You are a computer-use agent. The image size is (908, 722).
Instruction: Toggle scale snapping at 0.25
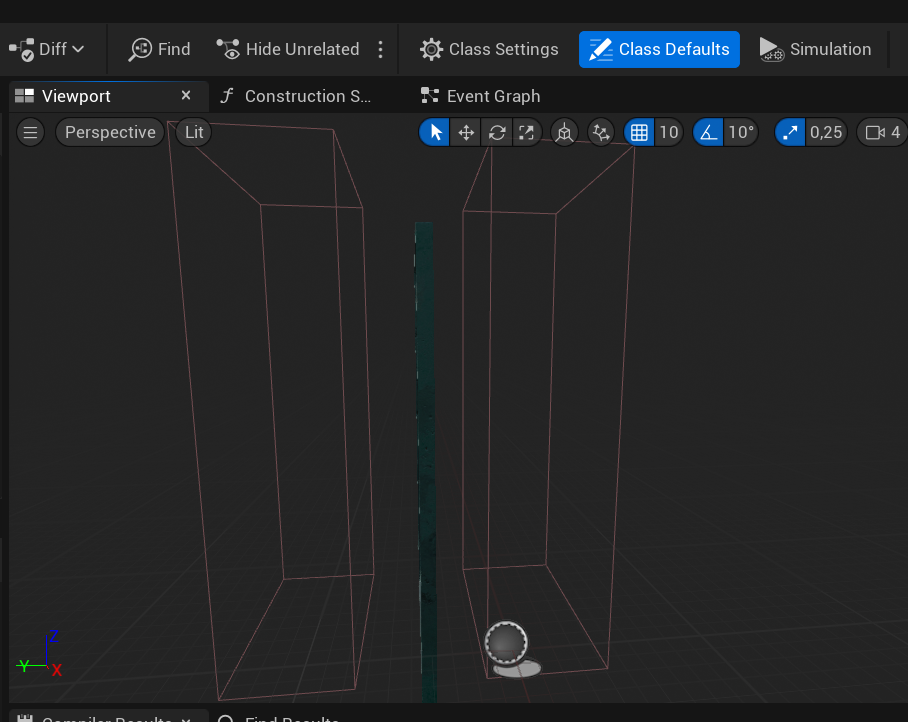tap(790, 132)
